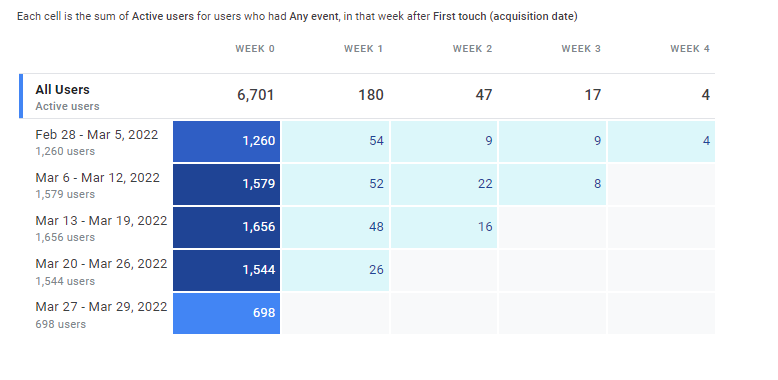778x380 pixels.
Task: Select the Mar 13 - Mar 19, 2022 cohort
Action: click(101, 221)
